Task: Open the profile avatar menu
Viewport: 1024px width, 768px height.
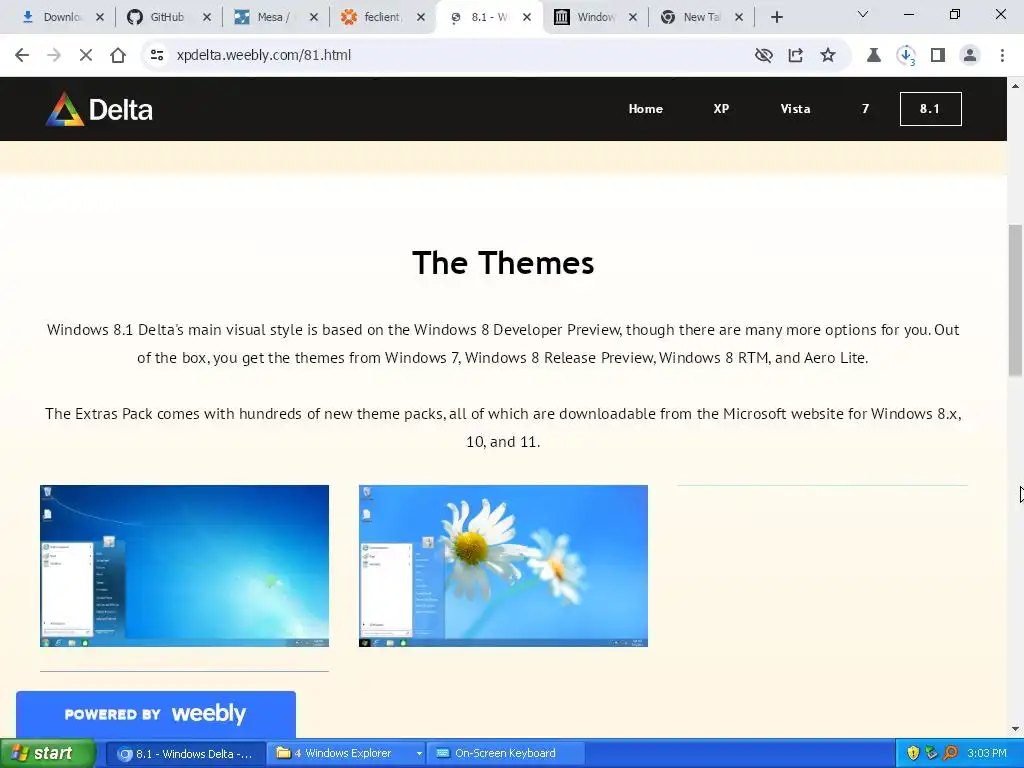Action: [970, 55]
